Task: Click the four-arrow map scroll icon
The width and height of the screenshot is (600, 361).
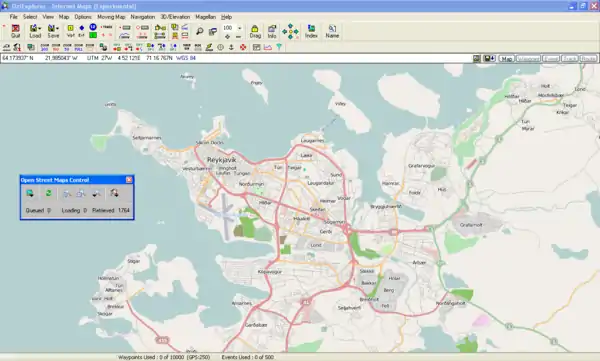Action: 290,31
